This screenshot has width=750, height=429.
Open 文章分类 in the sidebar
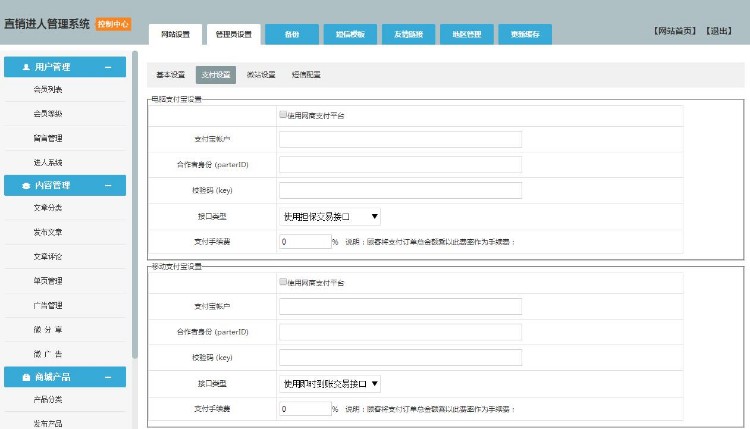tap(48, 208)
